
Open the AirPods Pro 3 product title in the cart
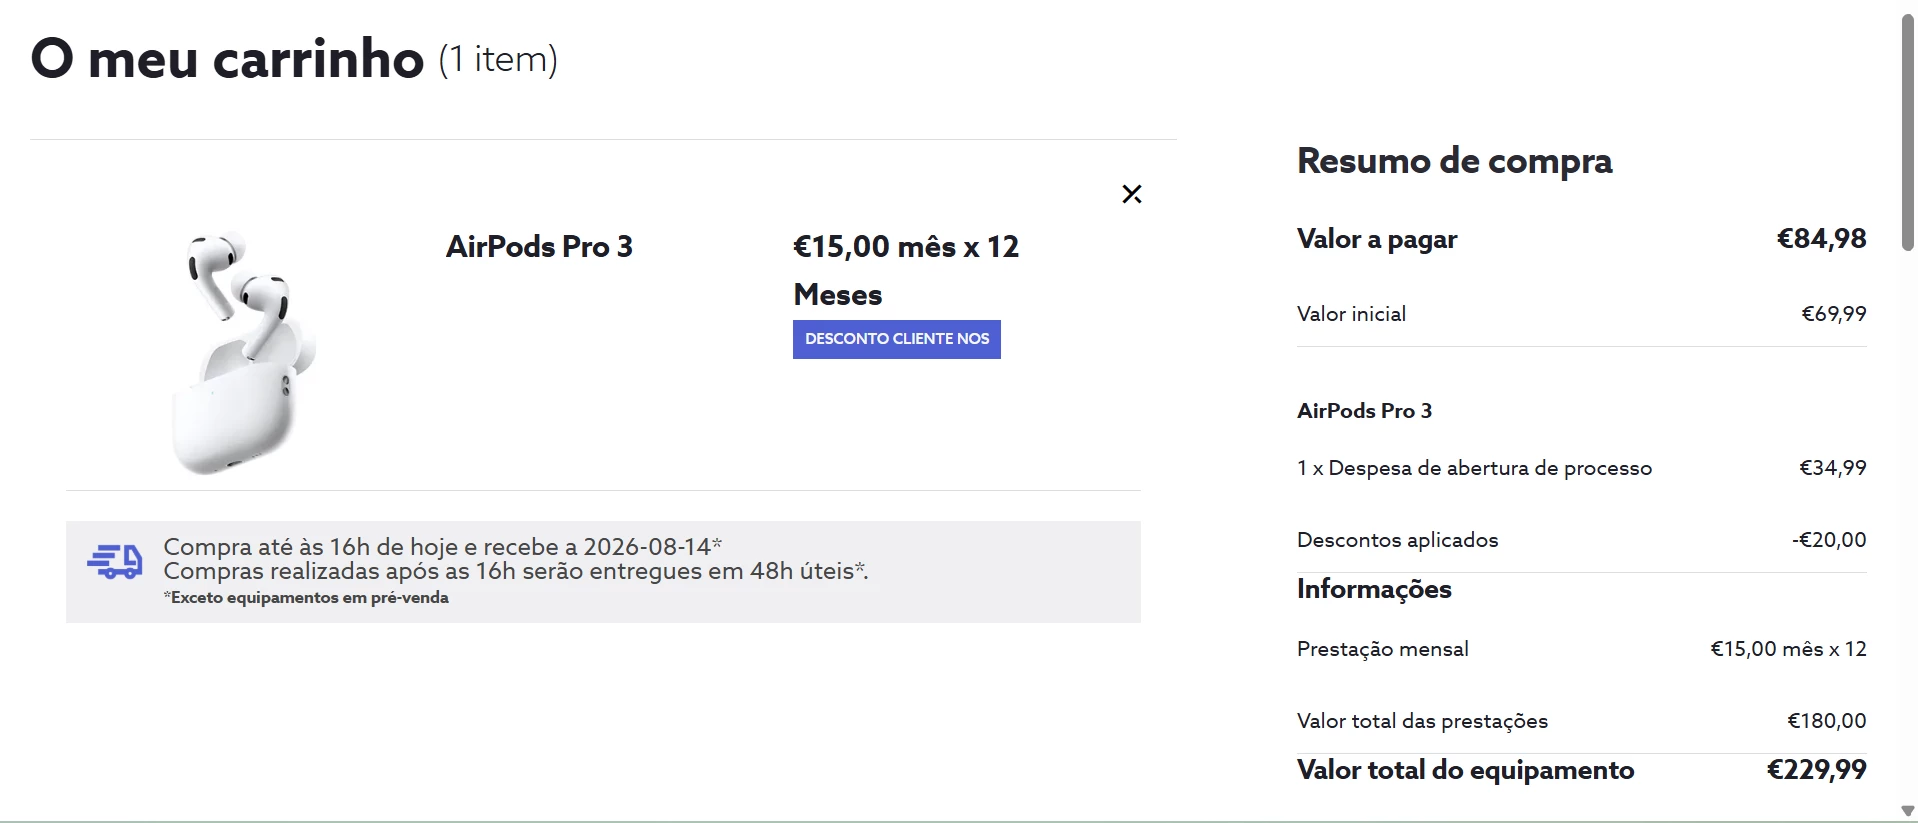coord(539,246)
